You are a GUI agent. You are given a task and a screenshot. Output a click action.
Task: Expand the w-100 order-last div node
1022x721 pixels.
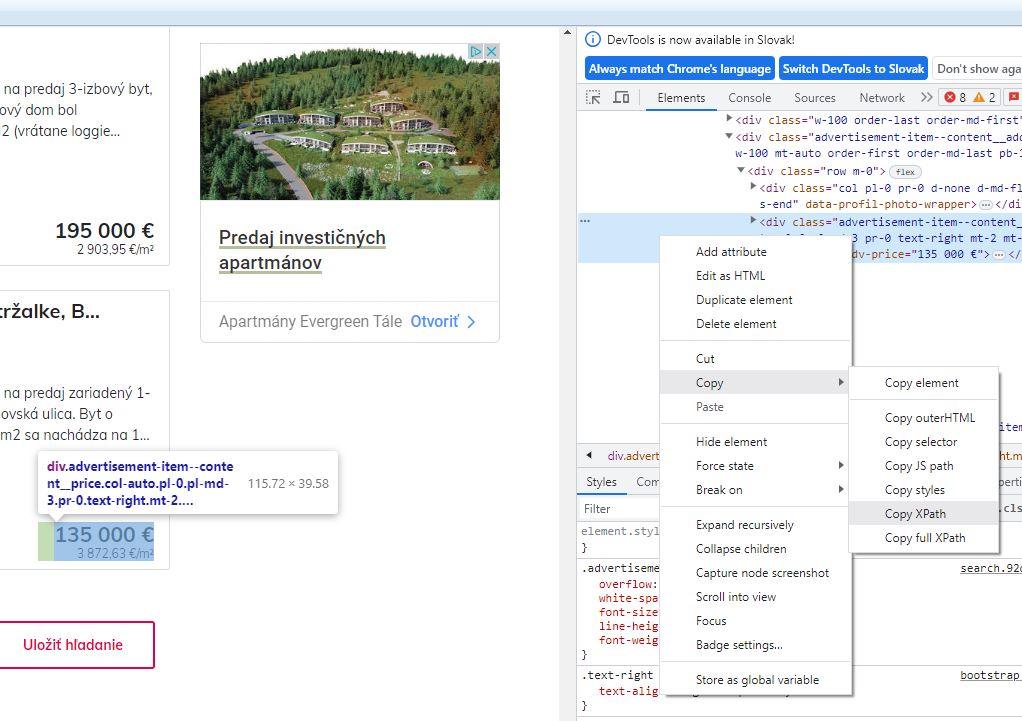[729, 120]
